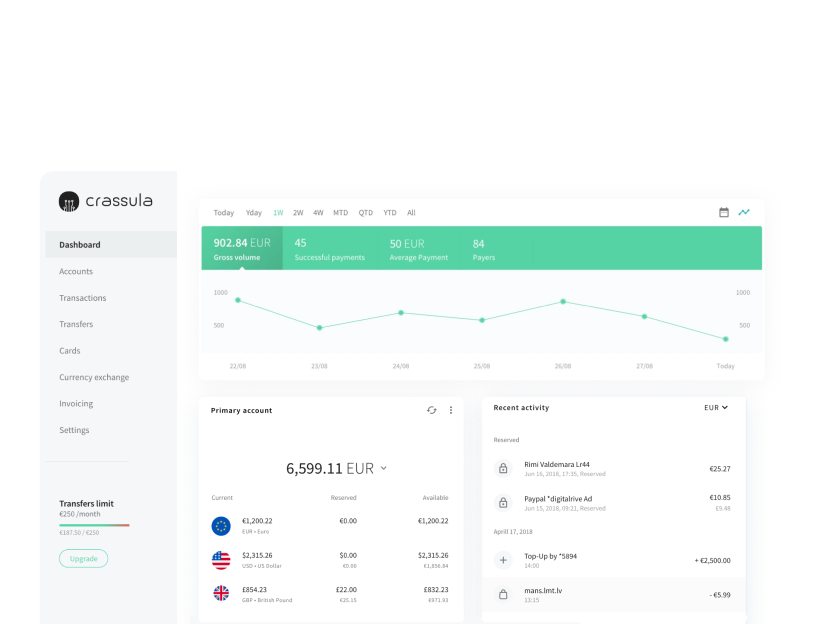Open the calendar date picker icon
Viewport: 832px width, 624px height.
click(724, 213)
